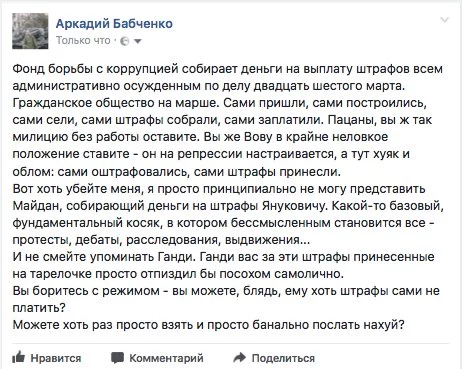Click the words 'протесты, дебаты, расследования' in the post
The image size is (462, 369).
click(x=115, y=240)
